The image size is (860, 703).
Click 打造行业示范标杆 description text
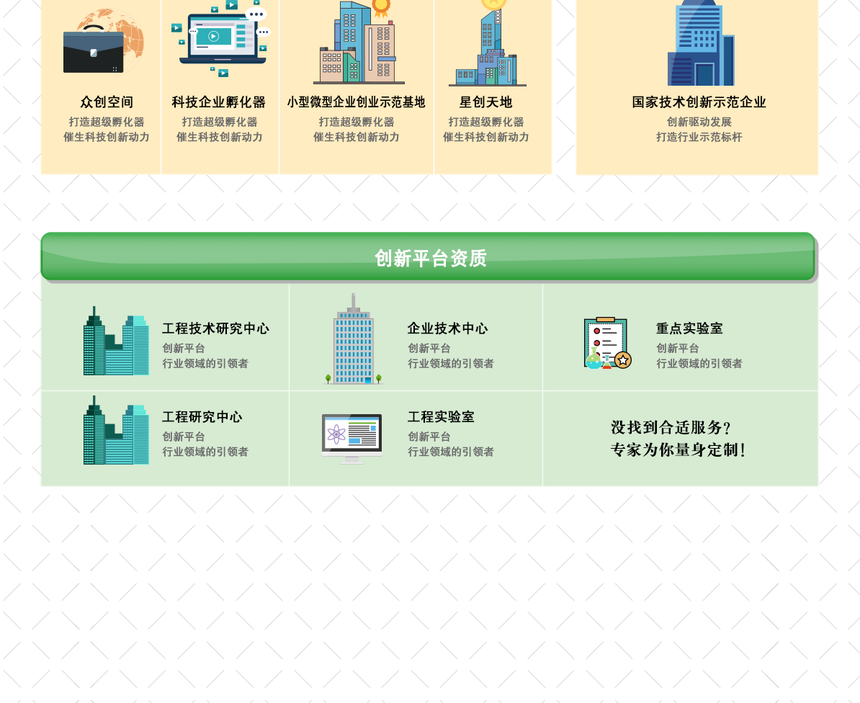(699, 137)
